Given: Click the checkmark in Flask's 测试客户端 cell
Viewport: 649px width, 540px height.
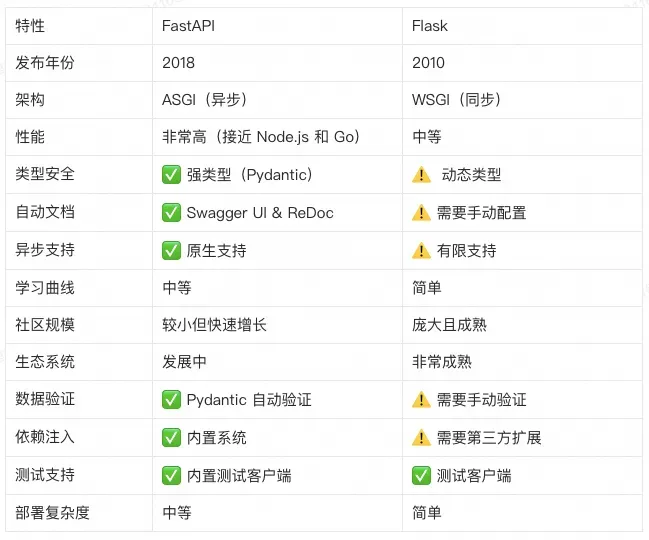Looking at the screenshot, I should click(x=421, y=475).
